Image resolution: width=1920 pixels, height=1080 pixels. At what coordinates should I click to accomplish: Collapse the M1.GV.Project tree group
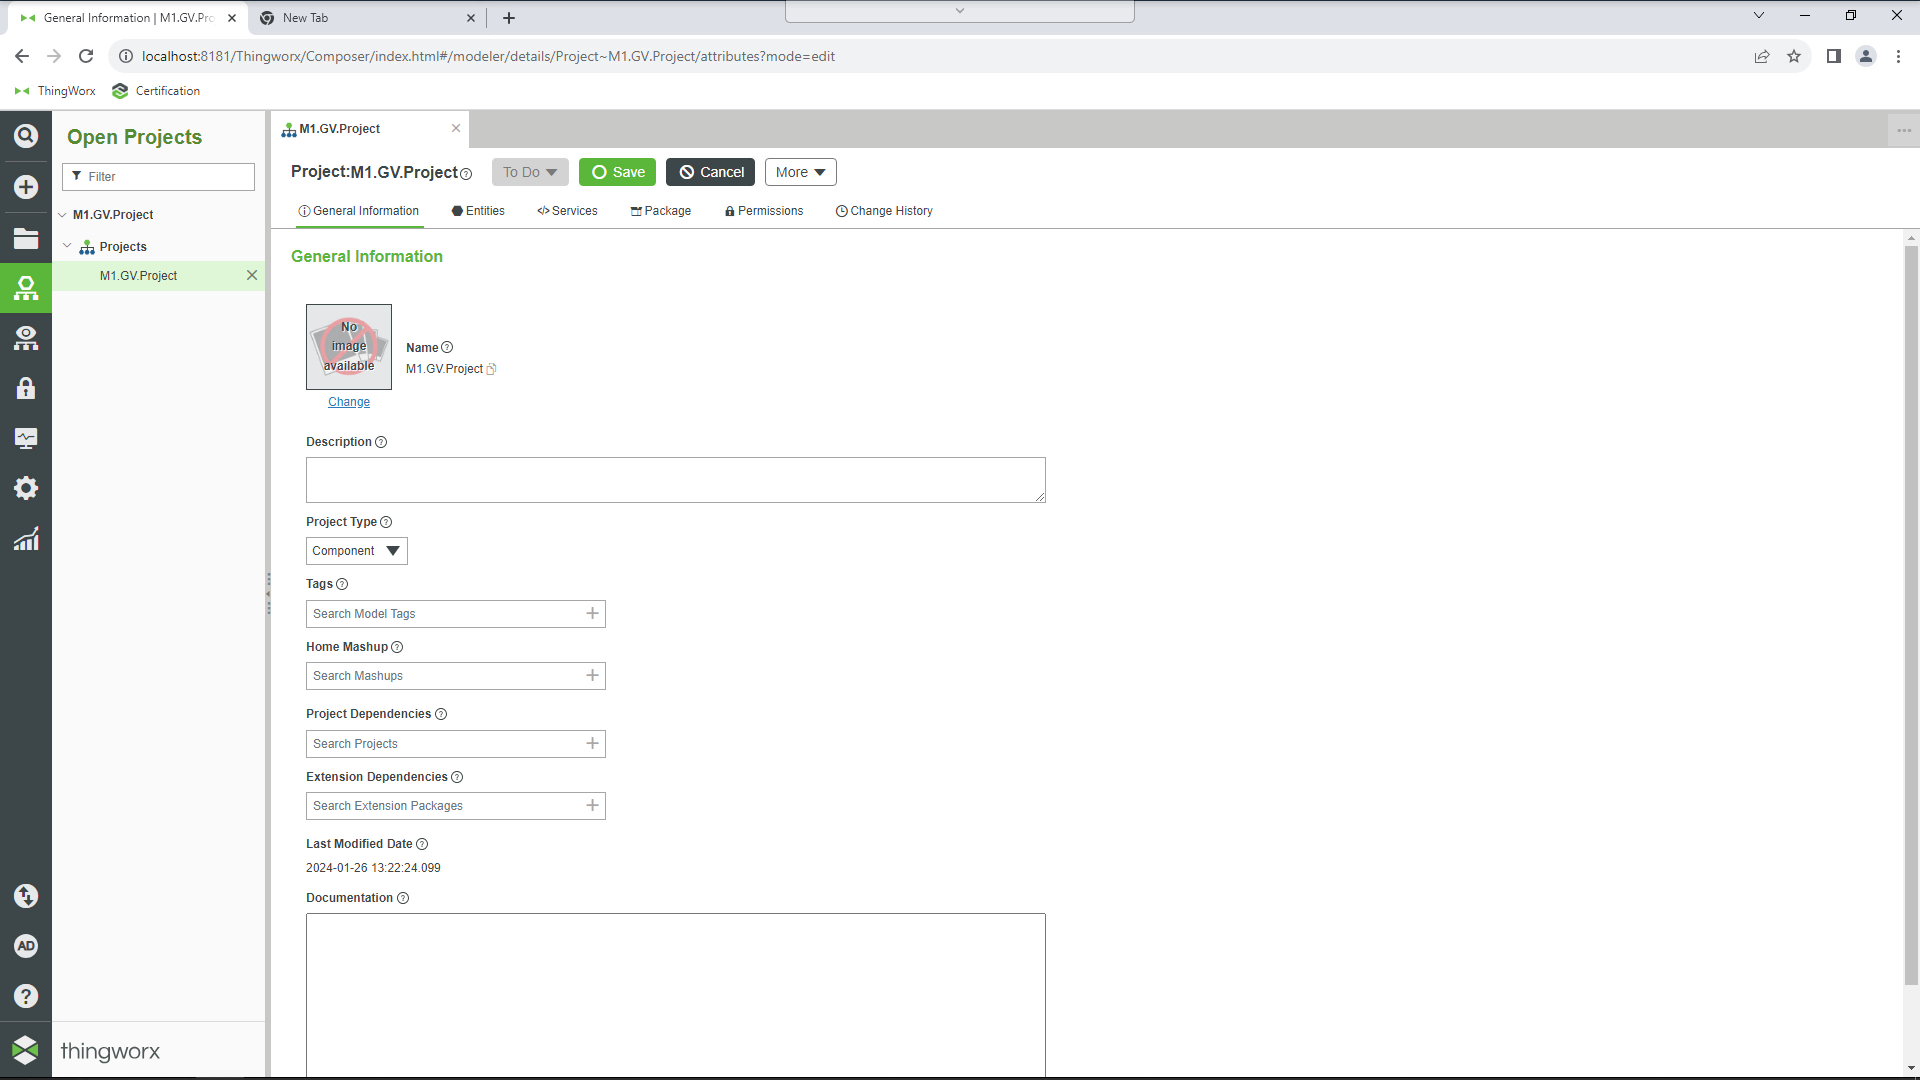(63, 215)
